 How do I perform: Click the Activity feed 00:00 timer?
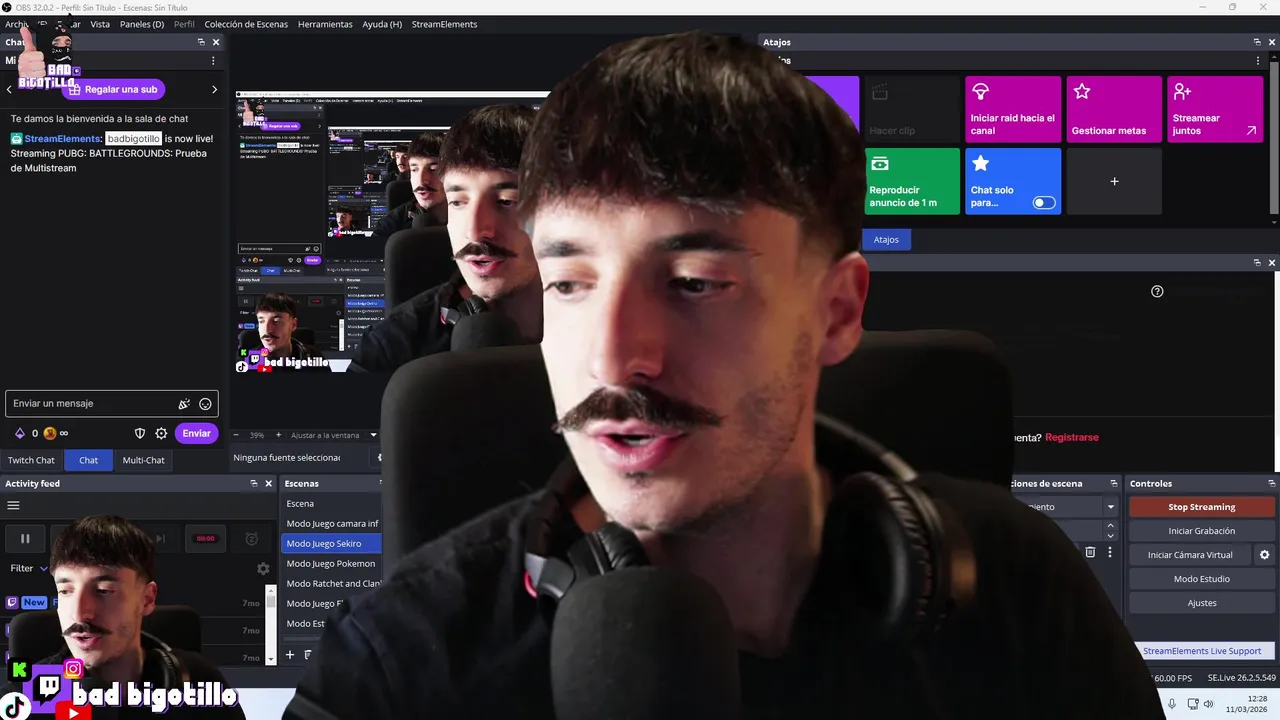(205, 539)
